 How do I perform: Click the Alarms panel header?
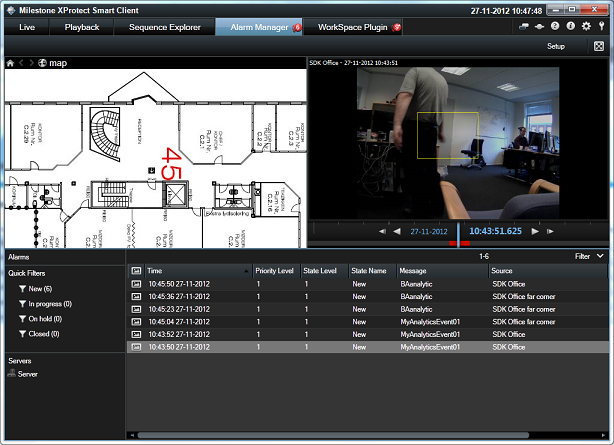19,257
